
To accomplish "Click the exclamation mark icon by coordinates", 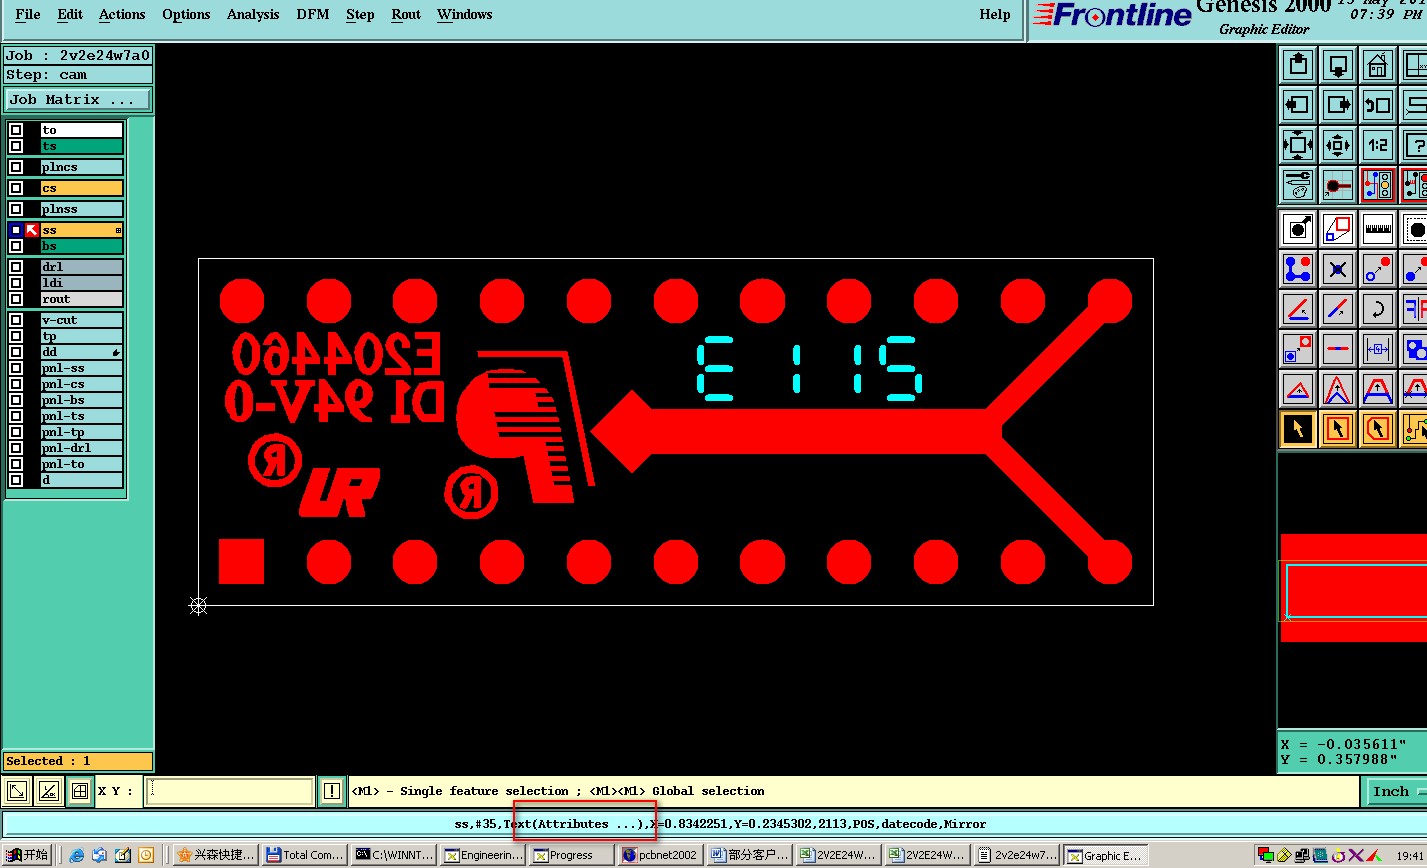I will click(332, 792).
